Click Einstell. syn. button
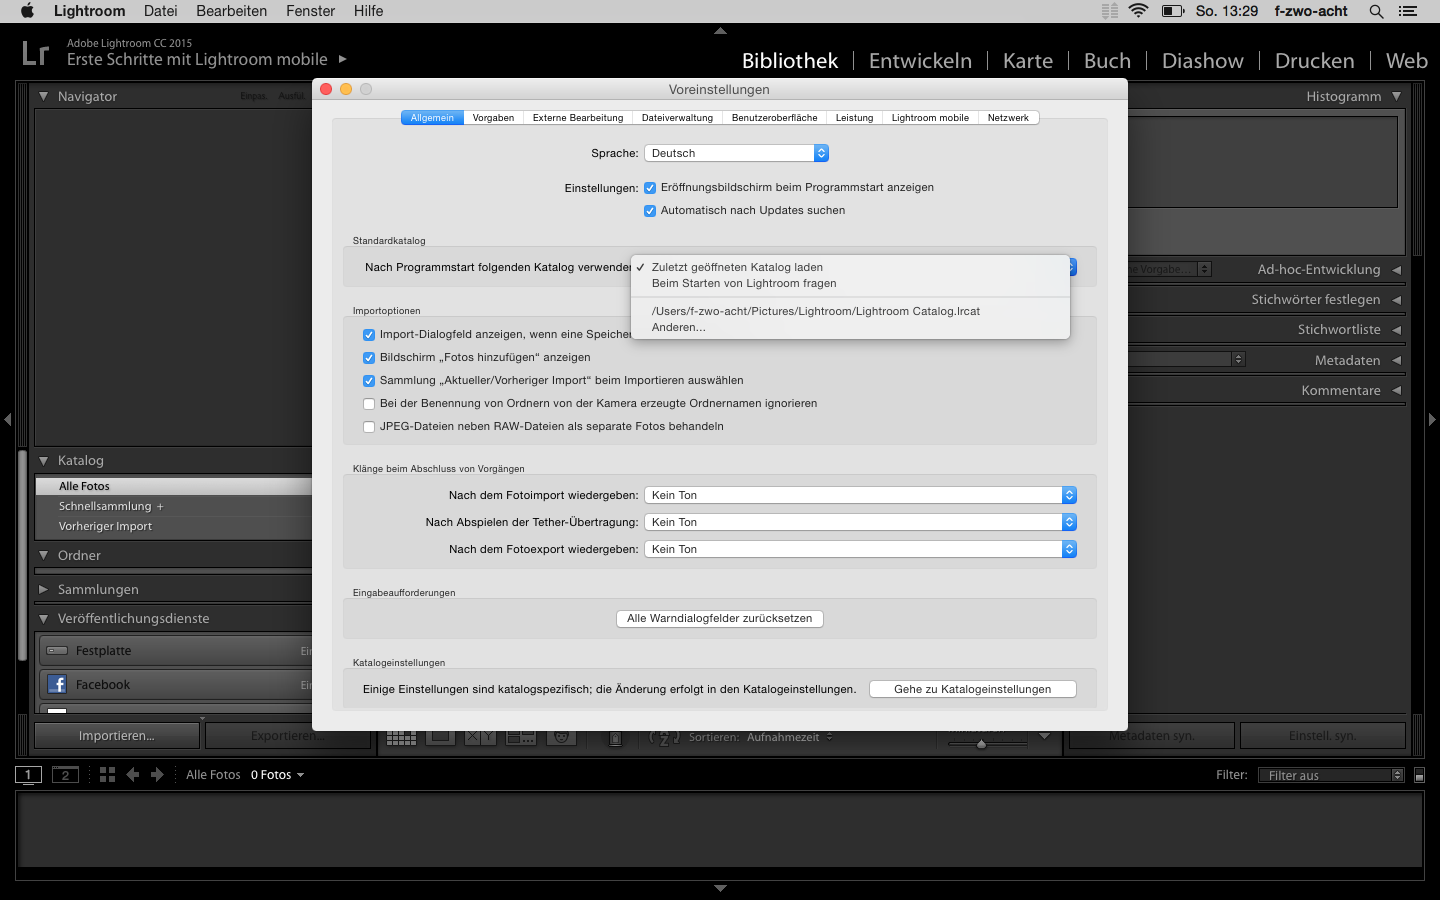 [x=1323, y=736]
